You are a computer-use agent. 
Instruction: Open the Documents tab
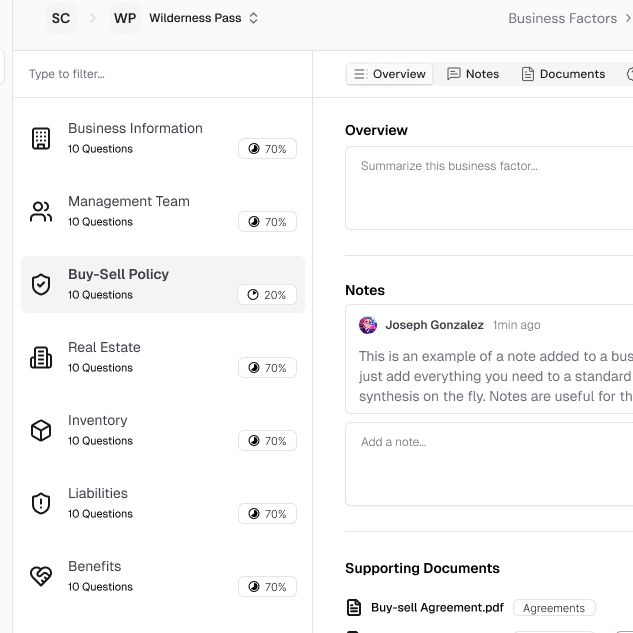pyautogui.click(x=563, y=74)
